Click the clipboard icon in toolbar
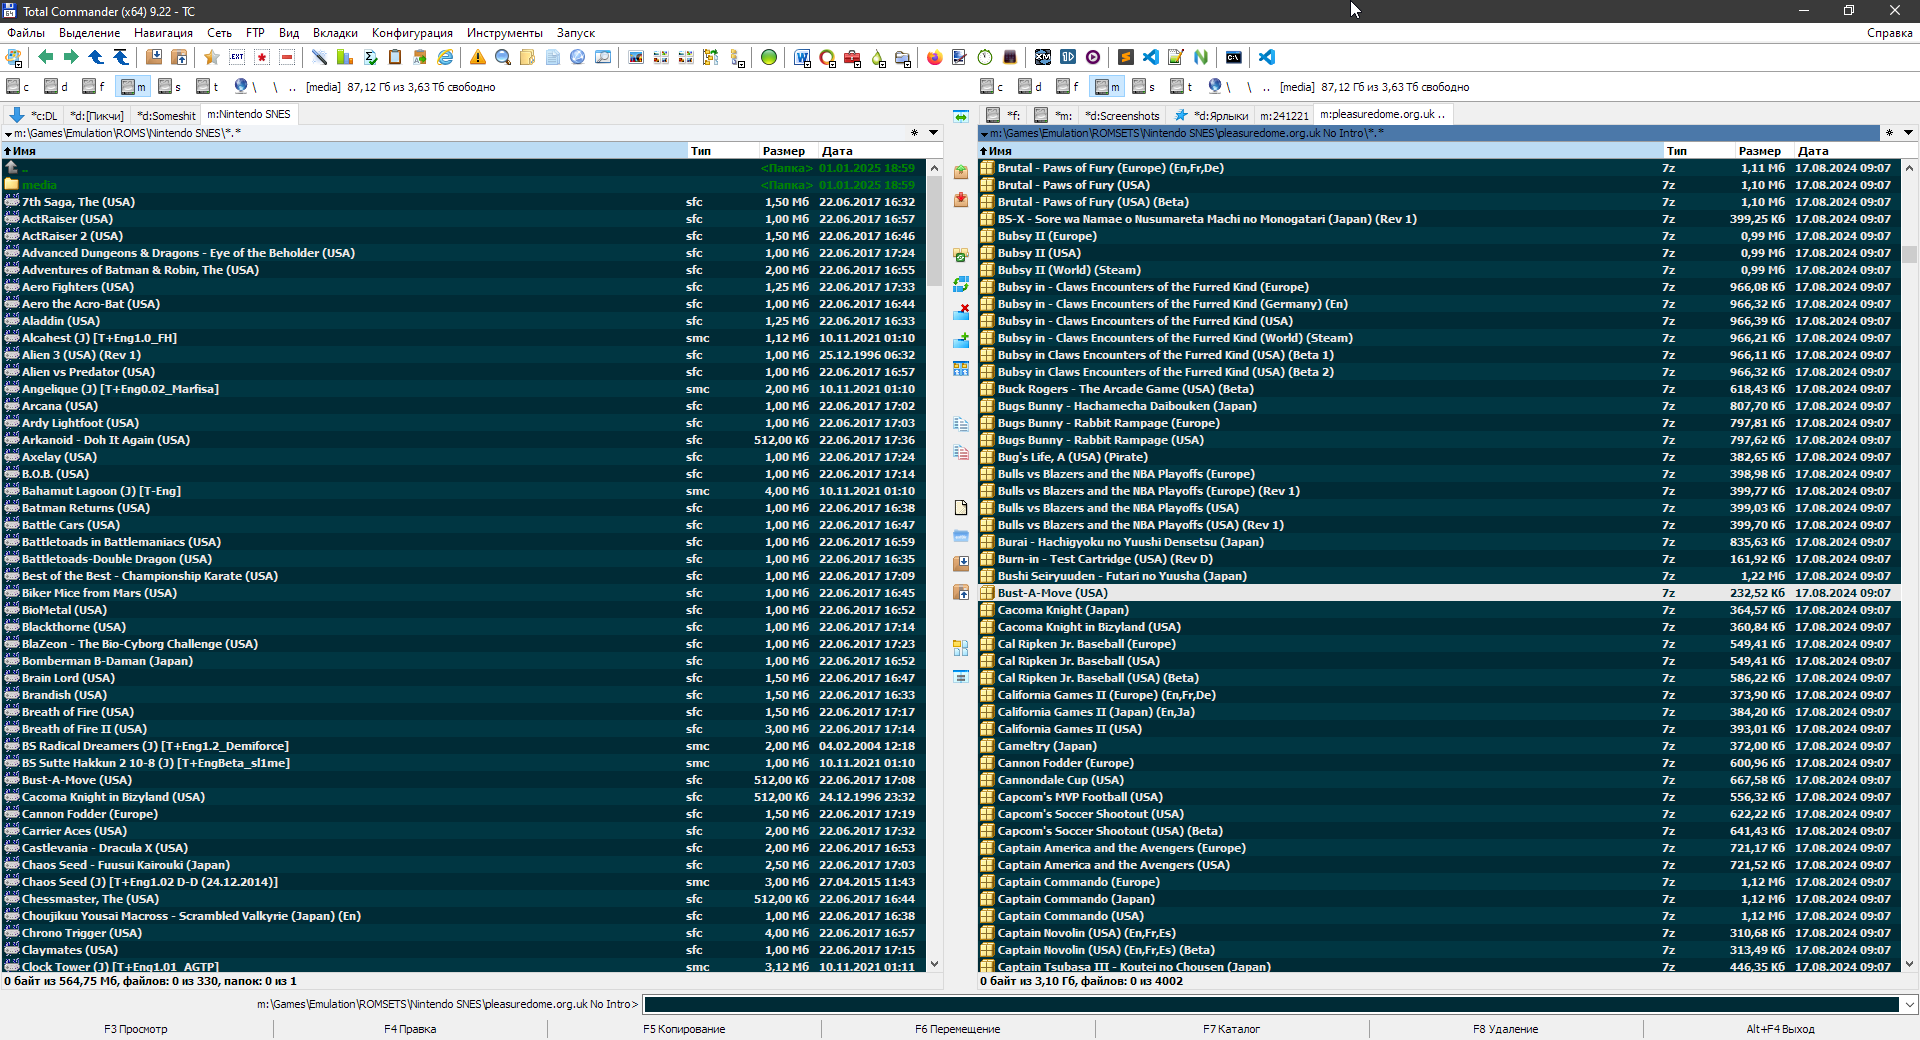 (395, 58)
